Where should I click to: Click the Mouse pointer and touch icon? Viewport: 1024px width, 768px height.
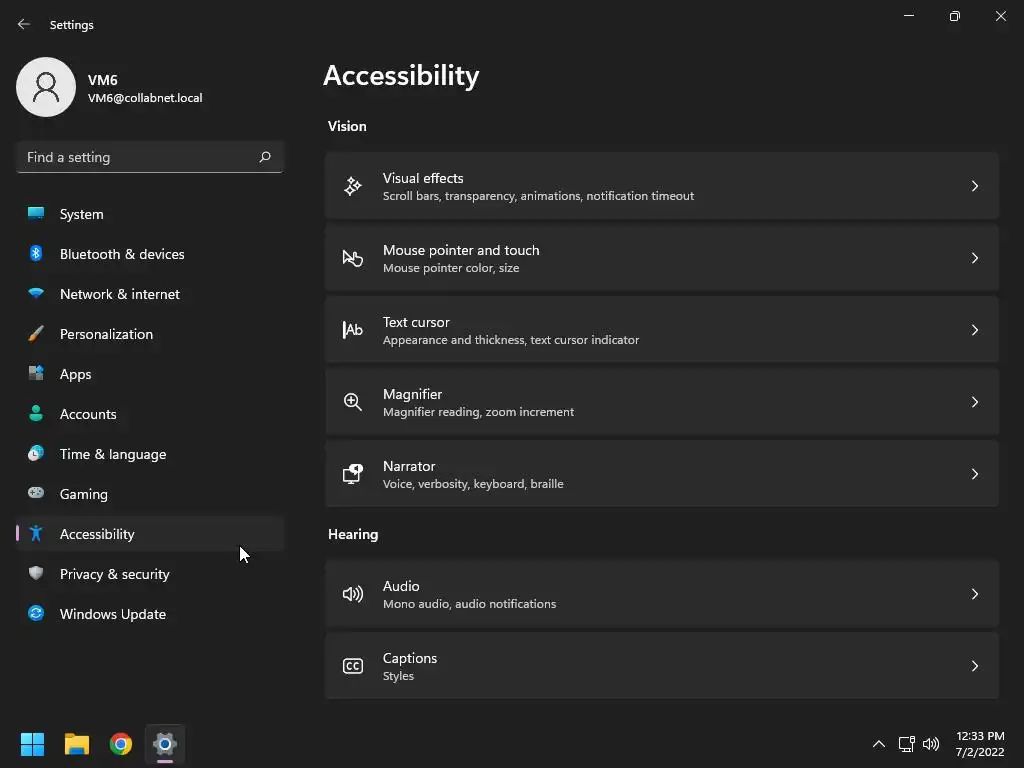coord(352,258)
